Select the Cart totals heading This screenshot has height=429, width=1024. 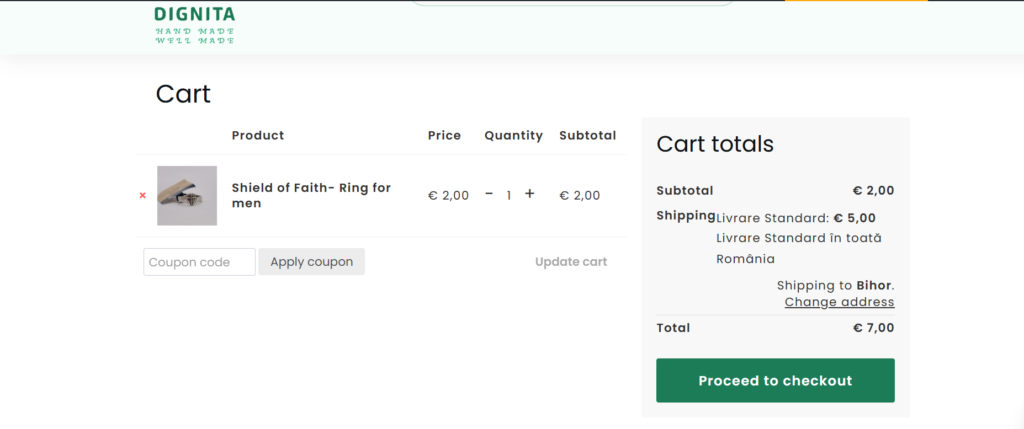[715, 144]
